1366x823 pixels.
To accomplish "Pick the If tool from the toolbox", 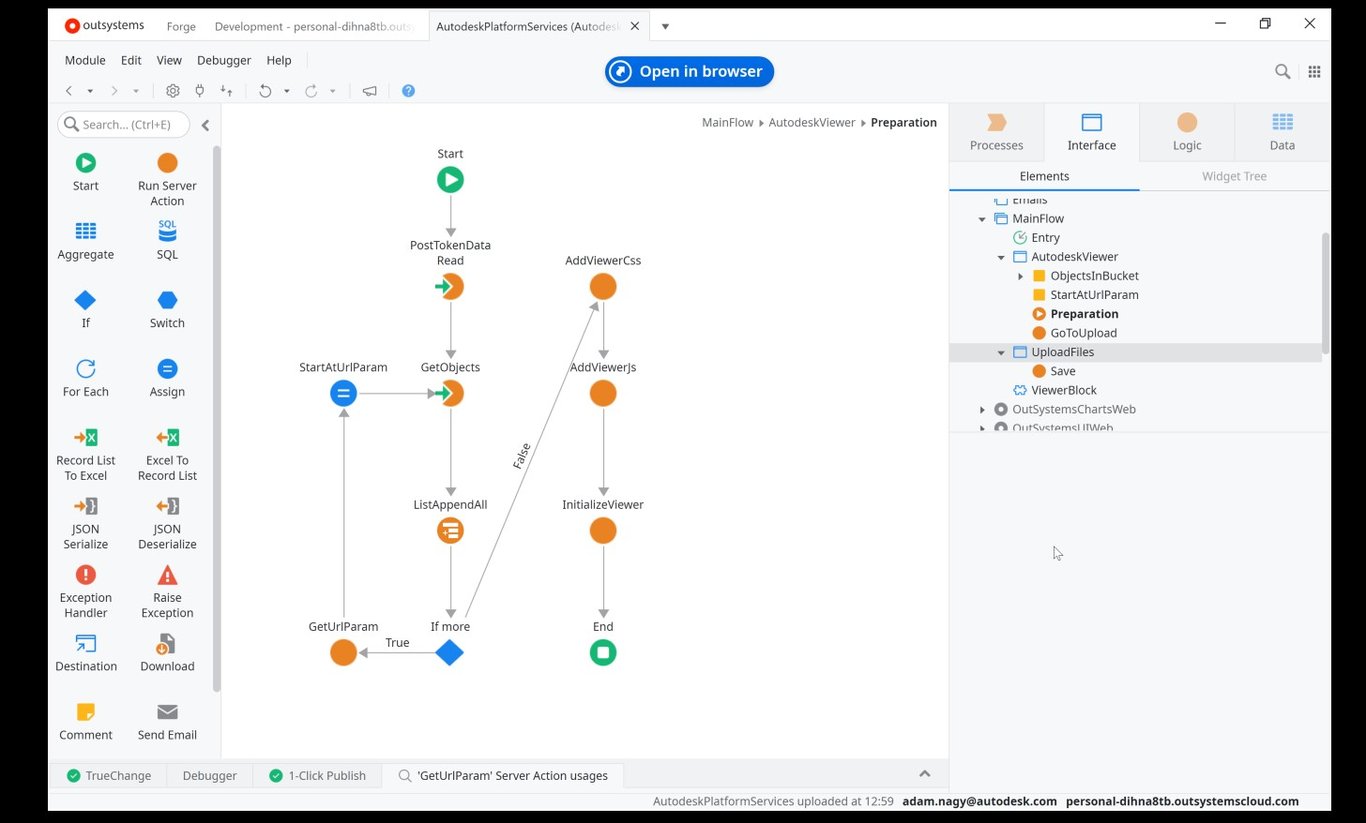I will click(85, 309).
